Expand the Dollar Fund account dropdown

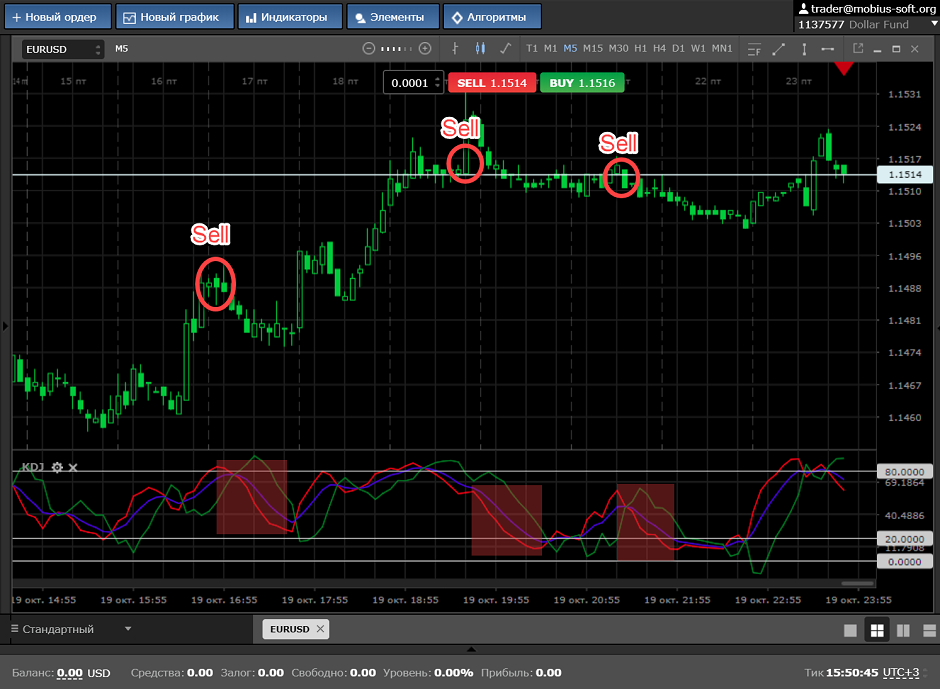click(933, 24)
